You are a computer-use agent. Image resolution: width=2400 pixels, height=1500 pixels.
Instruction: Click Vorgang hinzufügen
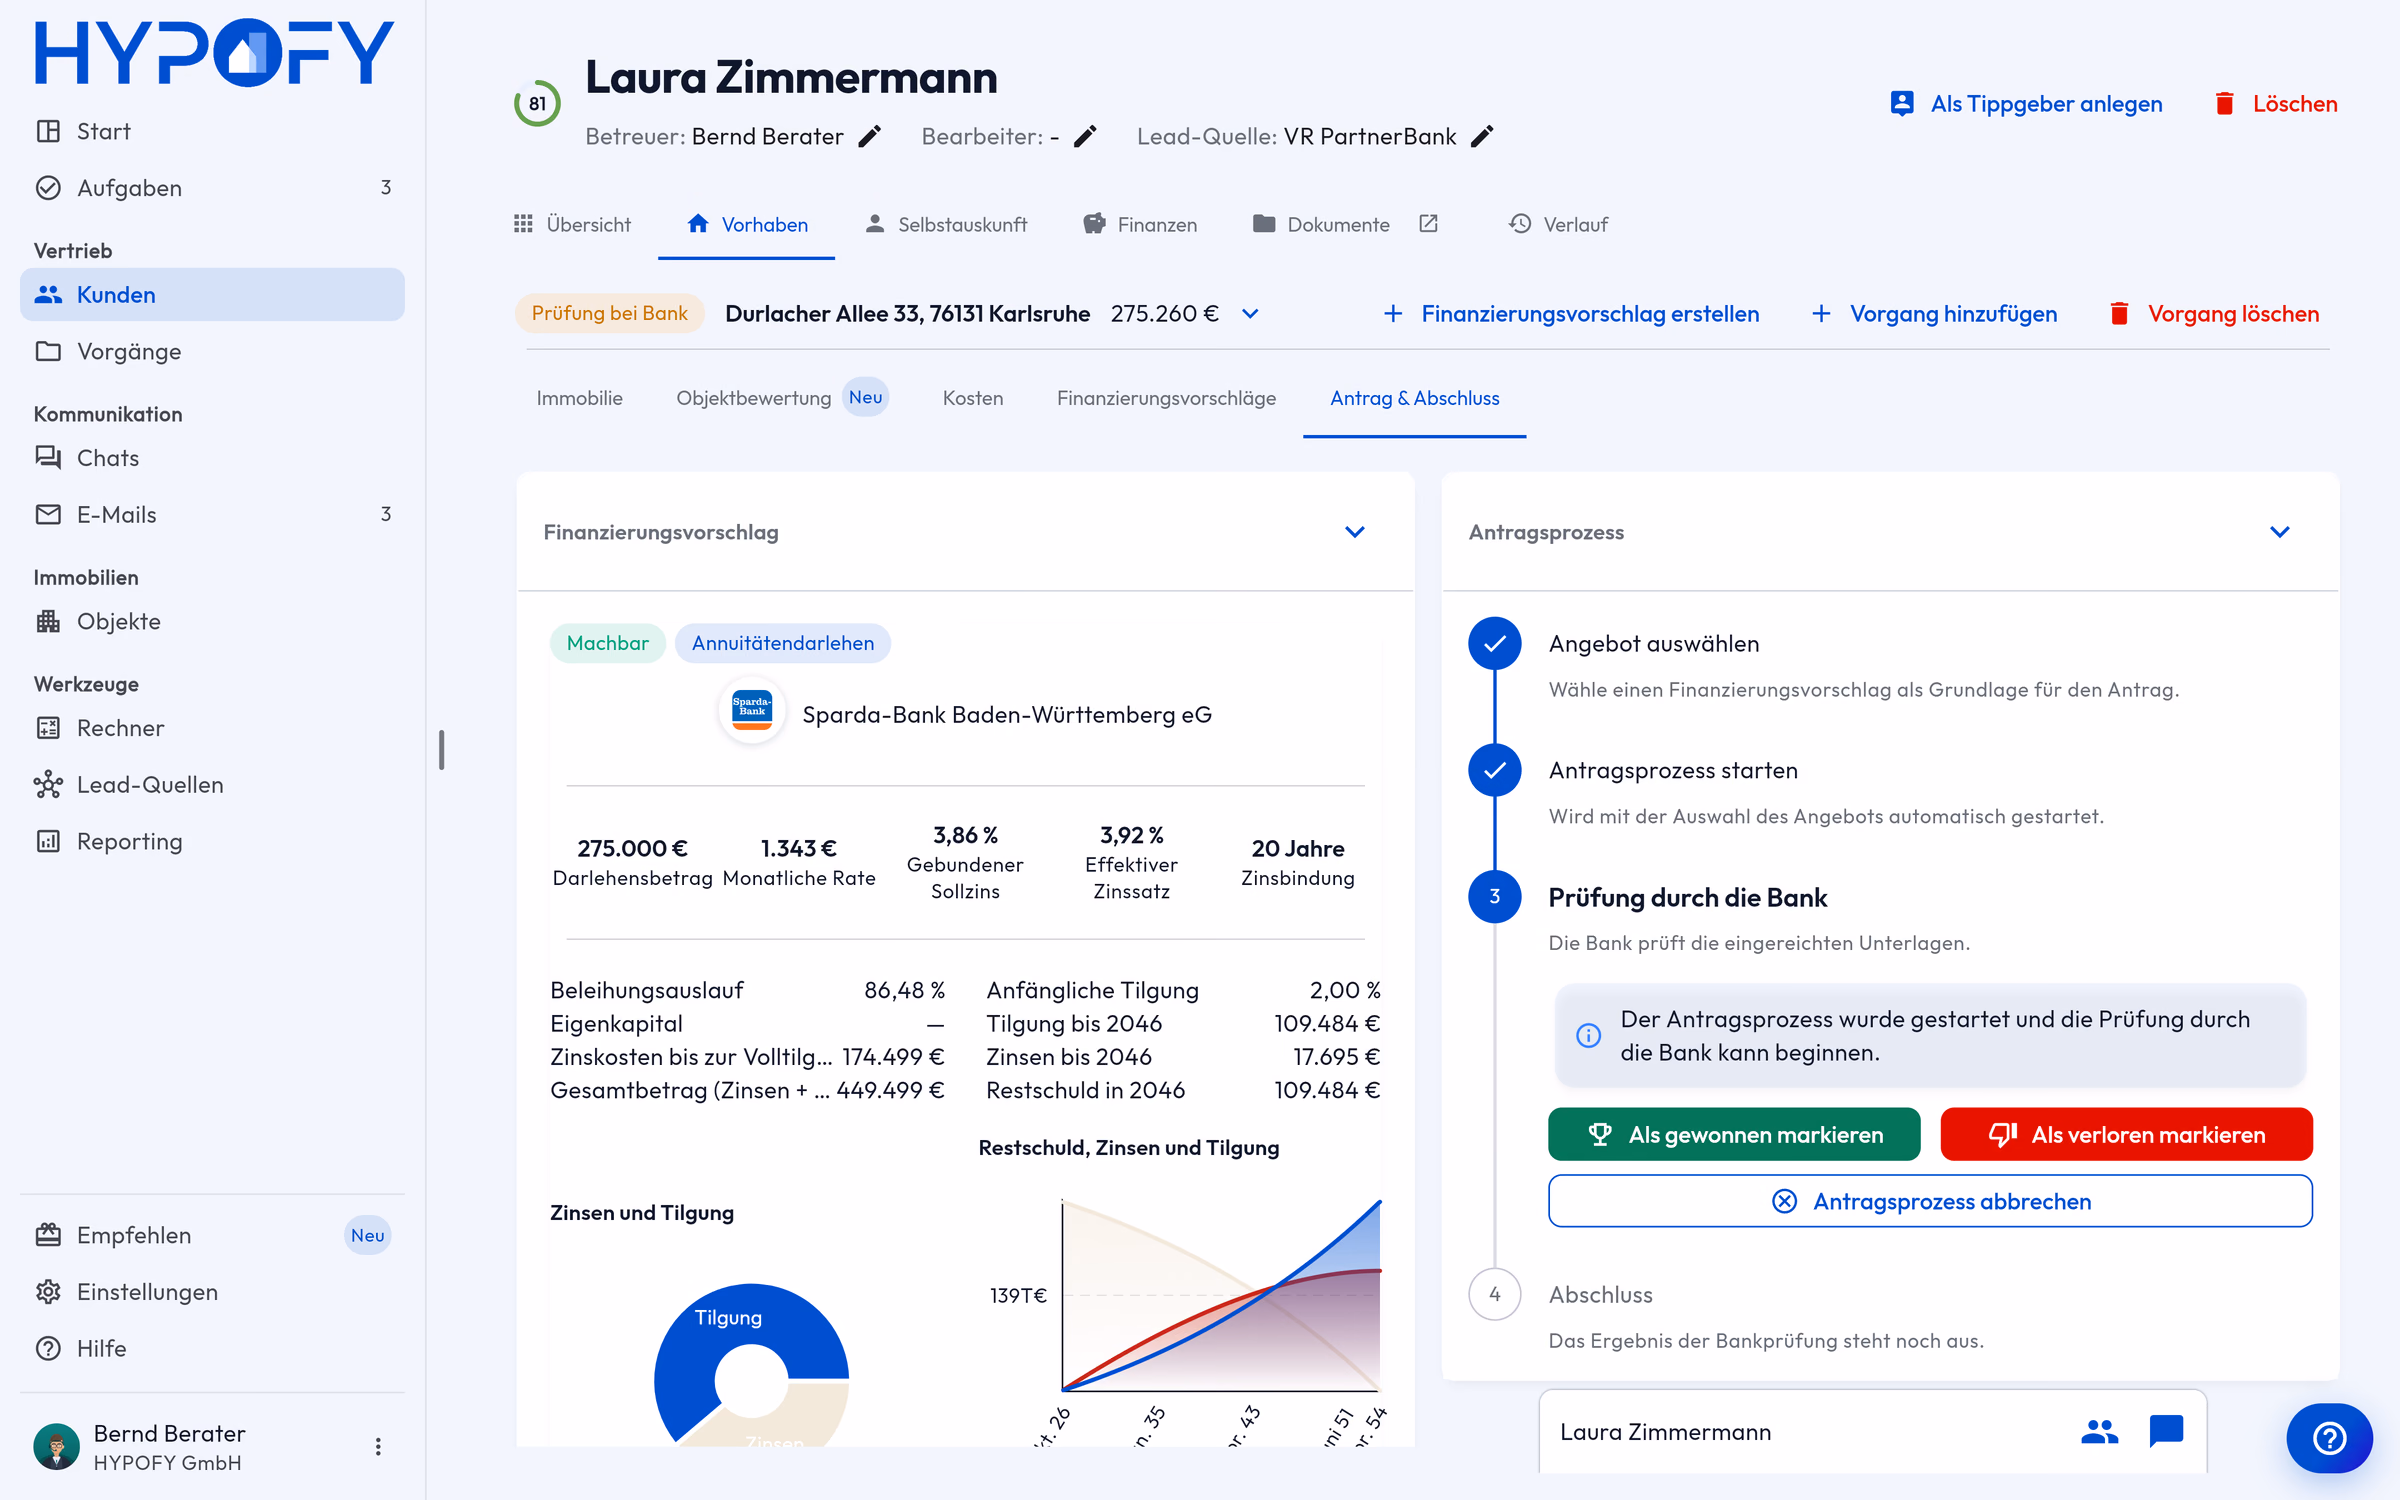click(x=1934, y=314)
